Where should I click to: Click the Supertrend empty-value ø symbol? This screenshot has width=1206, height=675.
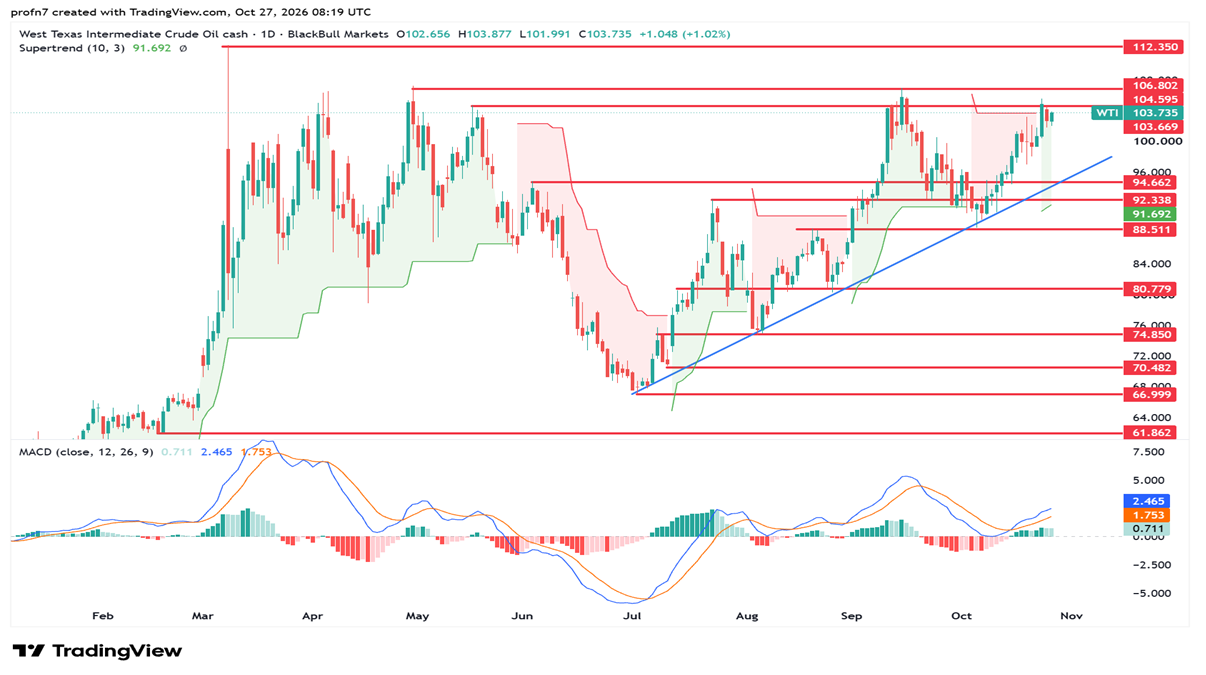183,47
